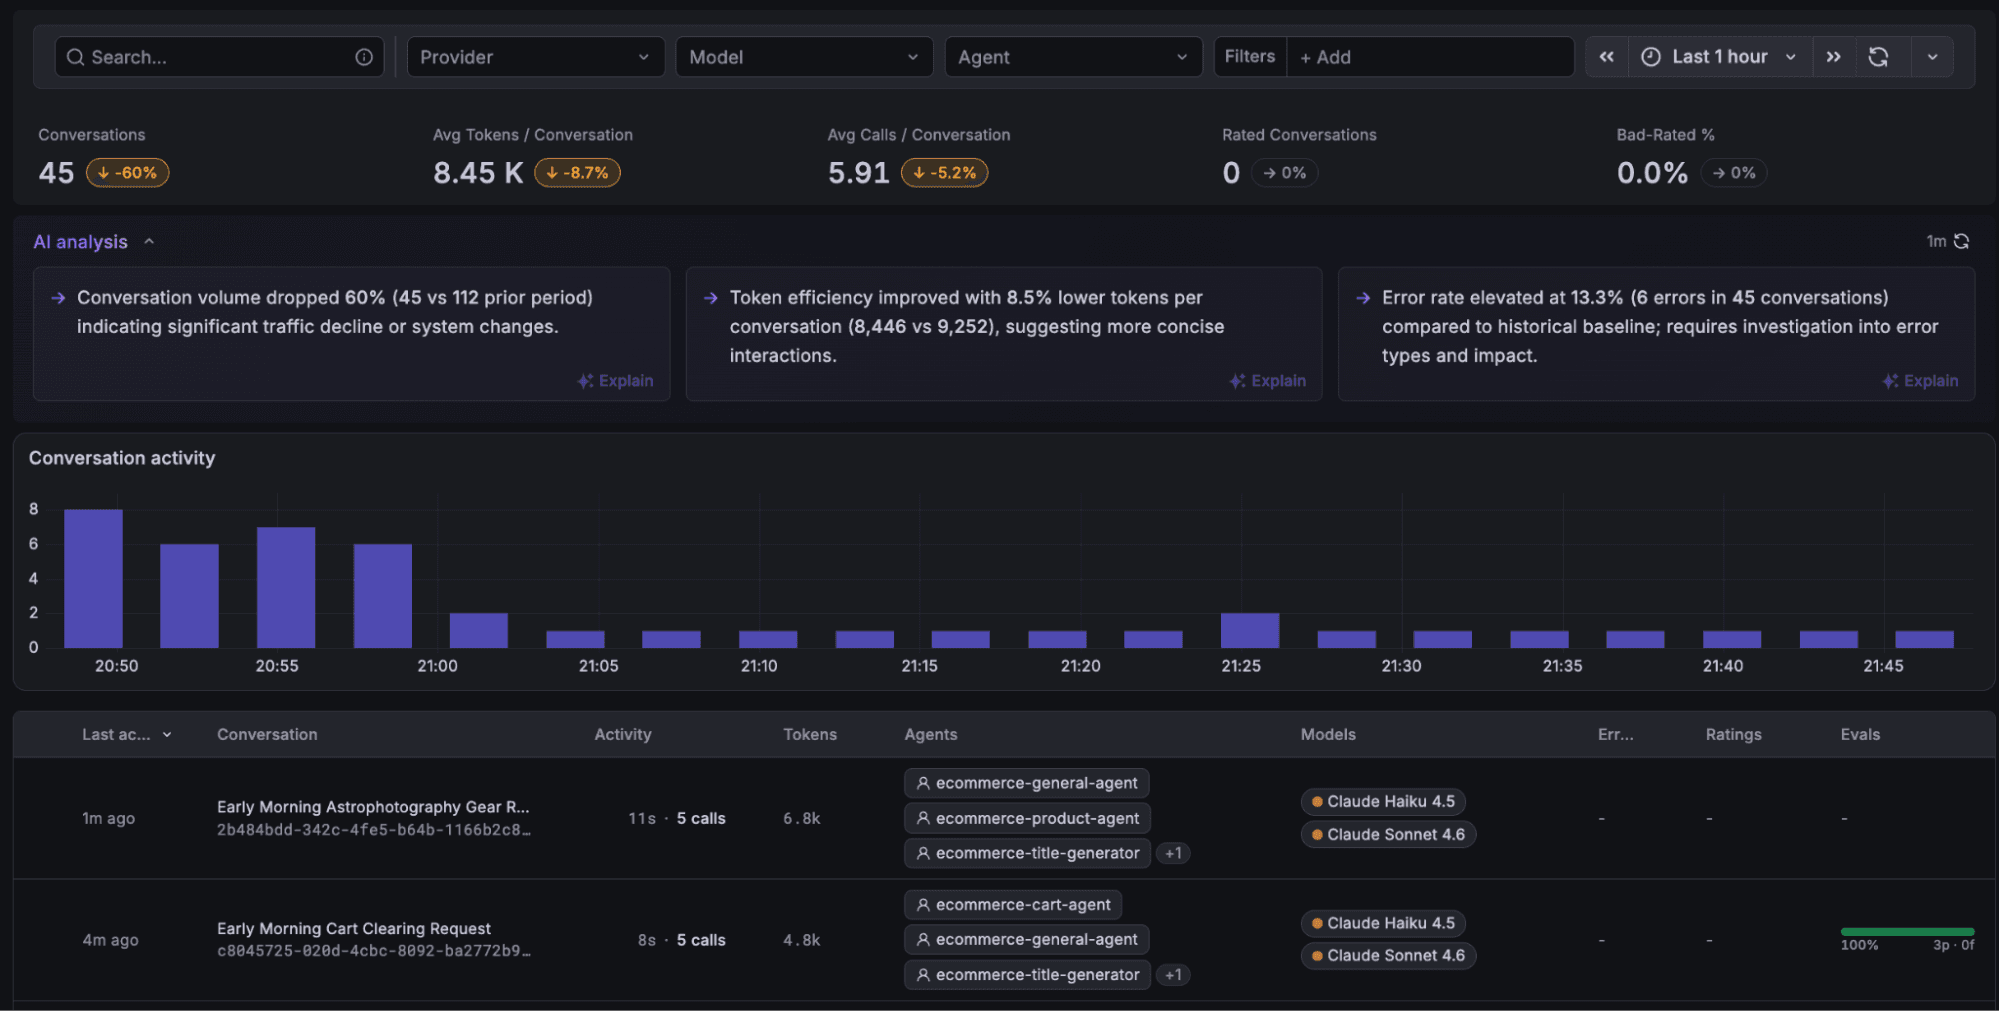Click Claude Sonnet 4.6 tag in Cart Clearing row
The width and height of the screenshot is (1999, 1012).
pos(1388,955)
